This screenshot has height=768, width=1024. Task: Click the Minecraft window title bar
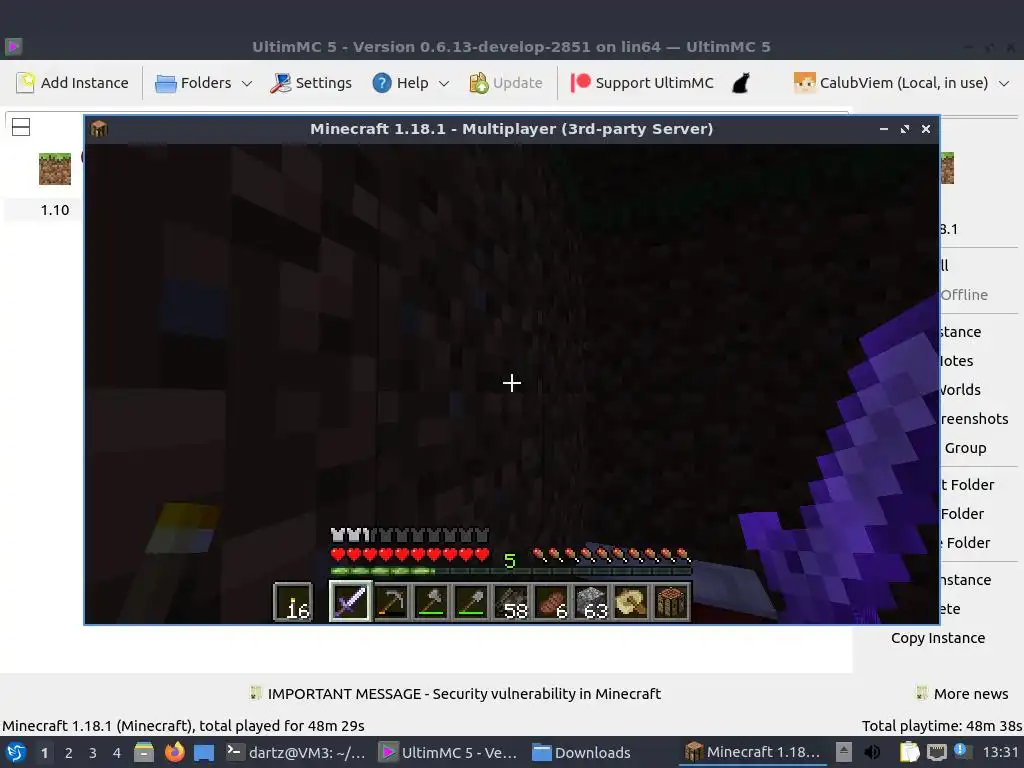pos(511,129)
